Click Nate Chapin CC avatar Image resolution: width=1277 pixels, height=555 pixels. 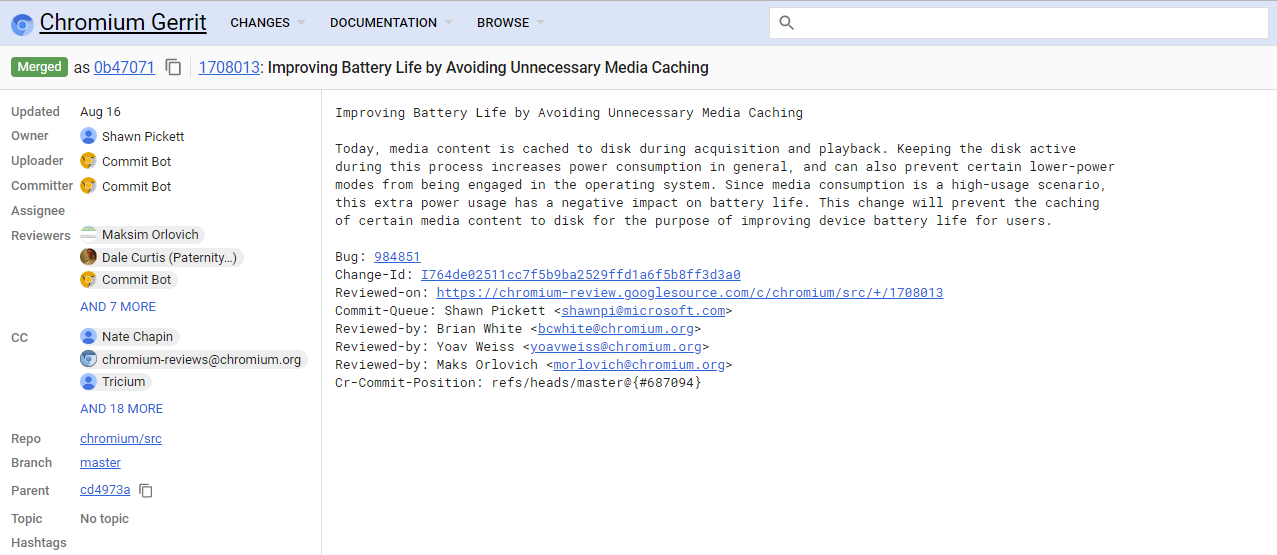click(x=88, y=337)
